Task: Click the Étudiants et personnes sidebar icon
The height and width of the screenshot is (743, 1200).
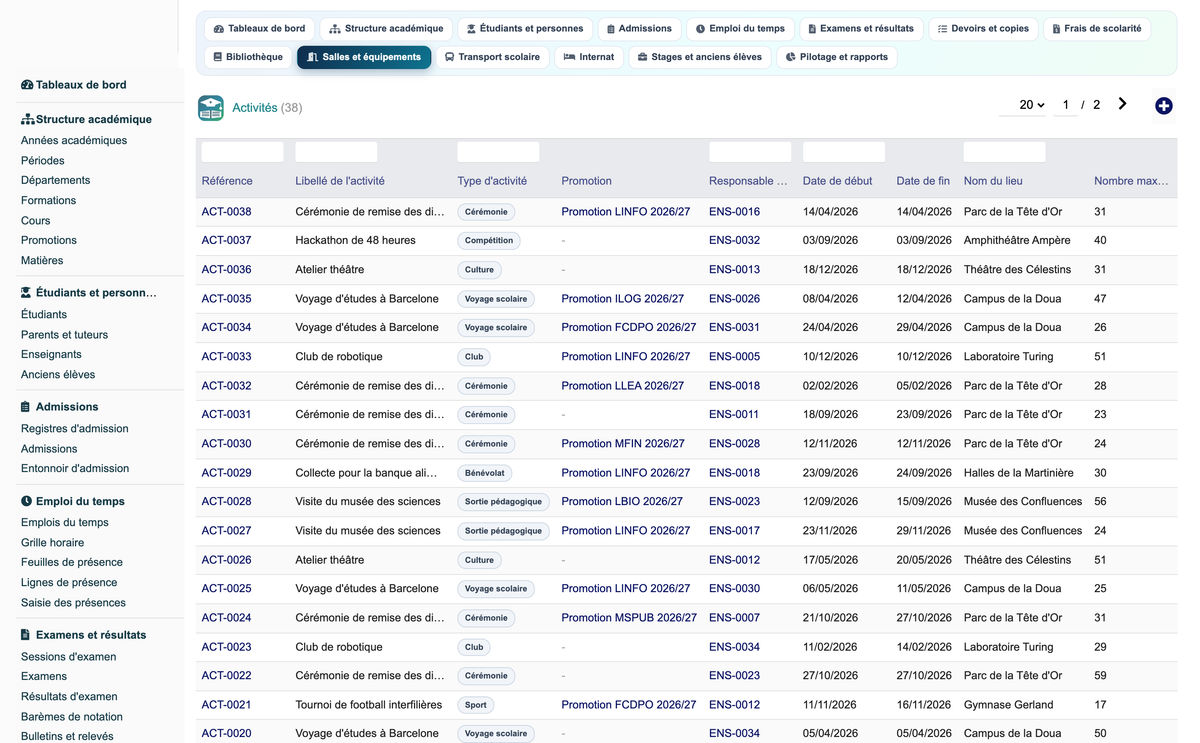Action: pyautogui.click(x=27, y=293)
